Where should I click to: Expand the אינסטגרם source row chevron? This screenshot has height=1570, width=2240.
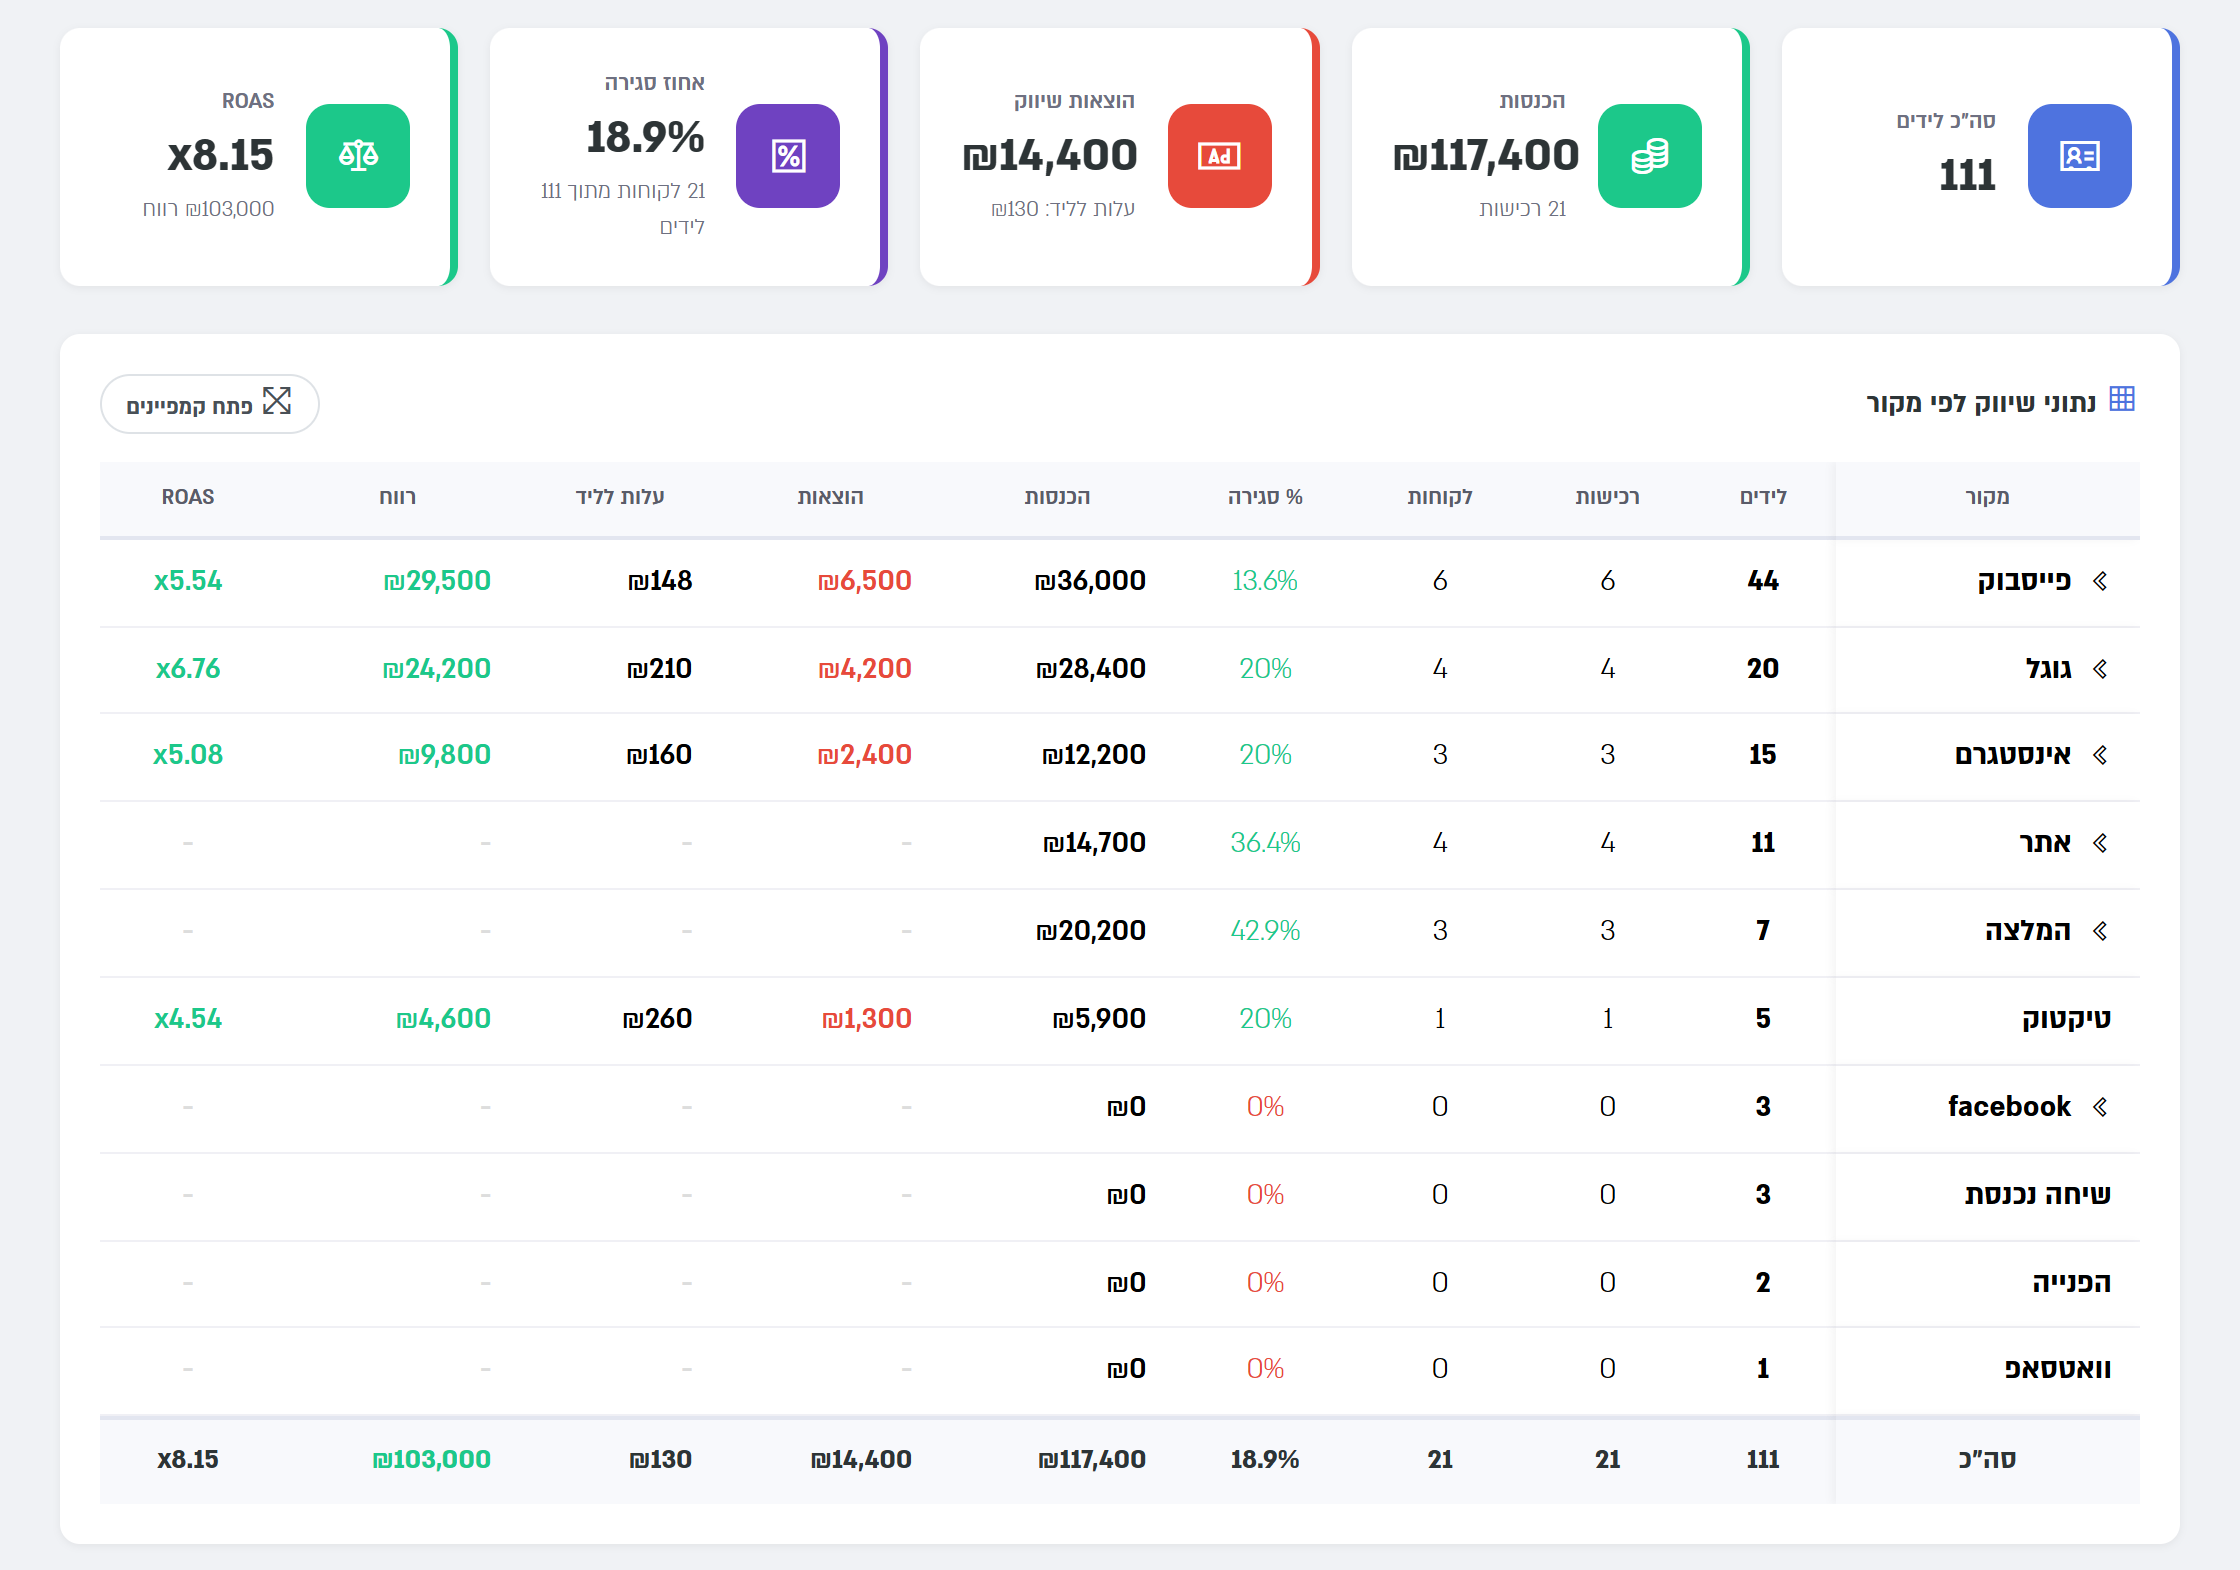(x=2100, y=755)
